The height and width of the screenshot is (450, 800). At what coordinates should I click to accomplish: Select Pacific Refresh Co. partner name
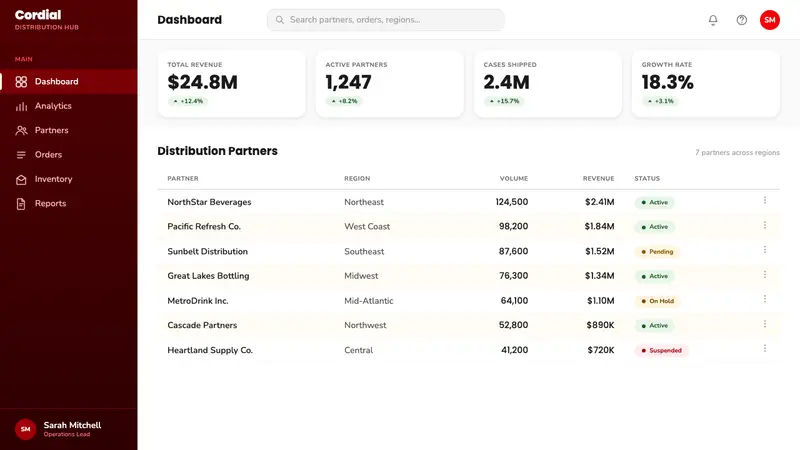coord(204,227)
